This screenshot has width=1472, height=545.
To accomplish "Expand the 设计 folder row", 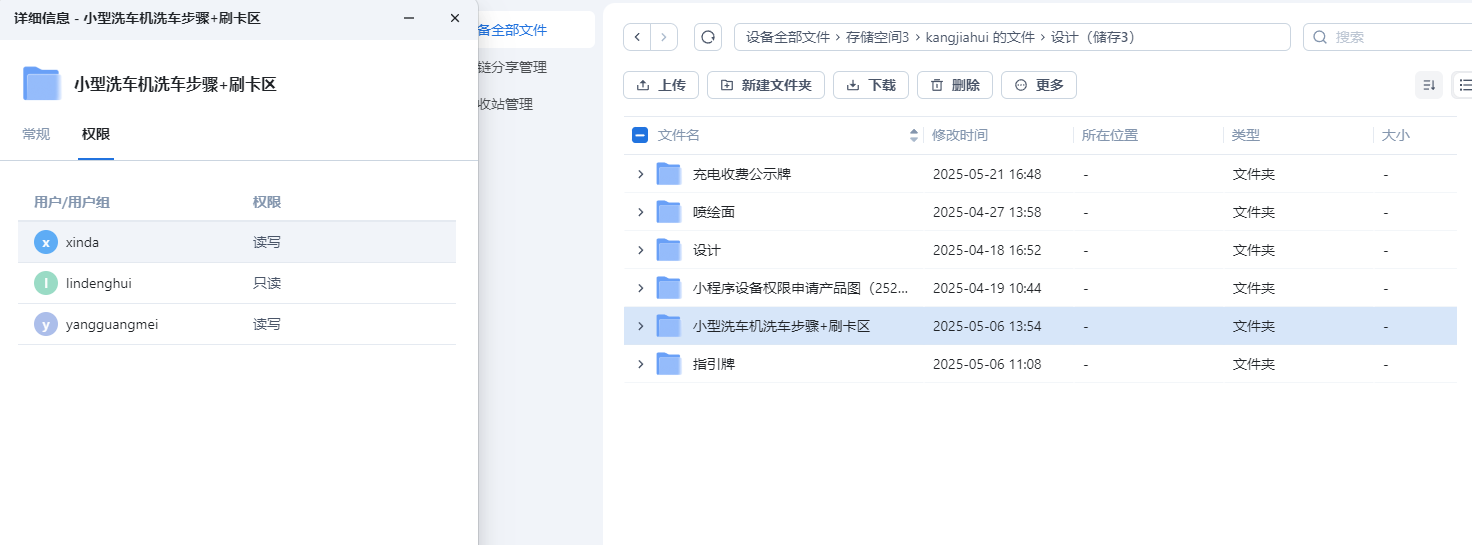I will point(641,250).
